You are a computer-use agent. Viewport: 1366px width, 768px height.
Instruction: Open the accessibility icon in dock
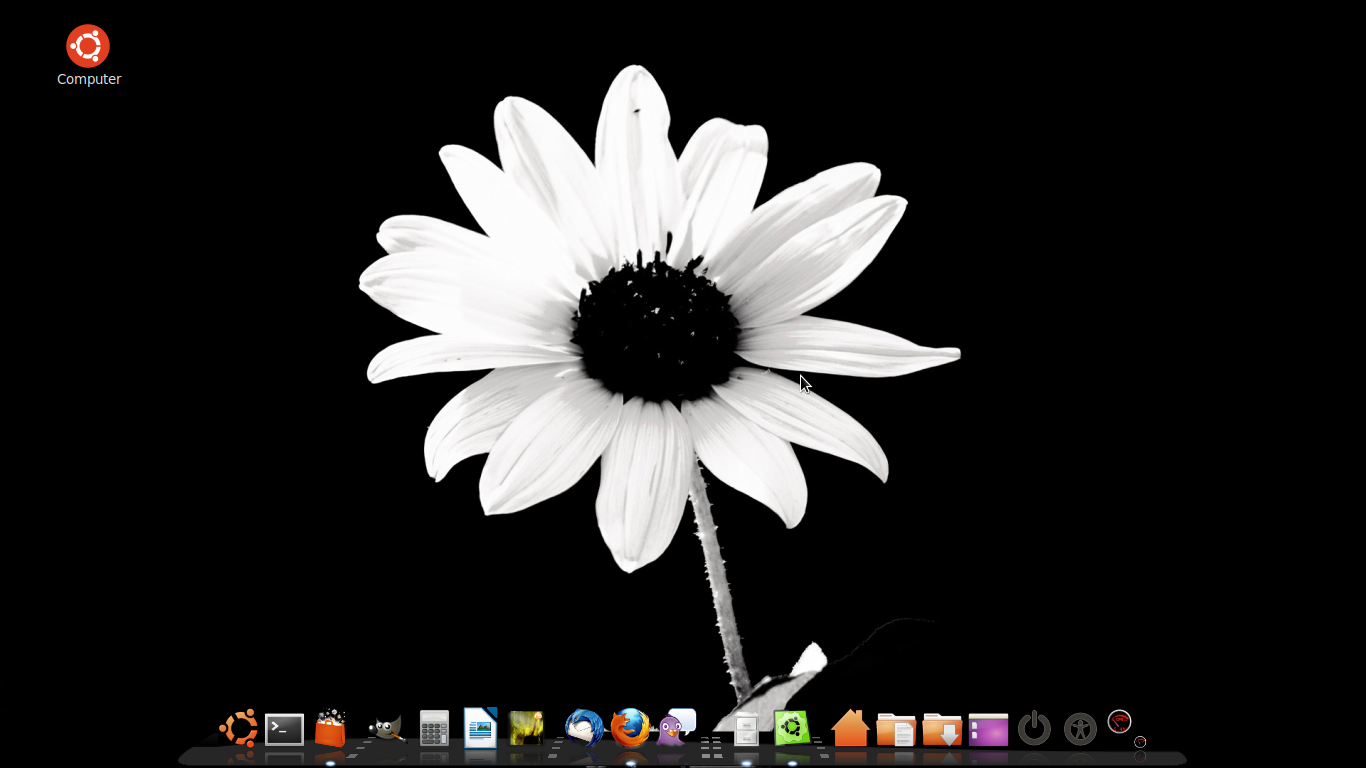coord(1080,729)
